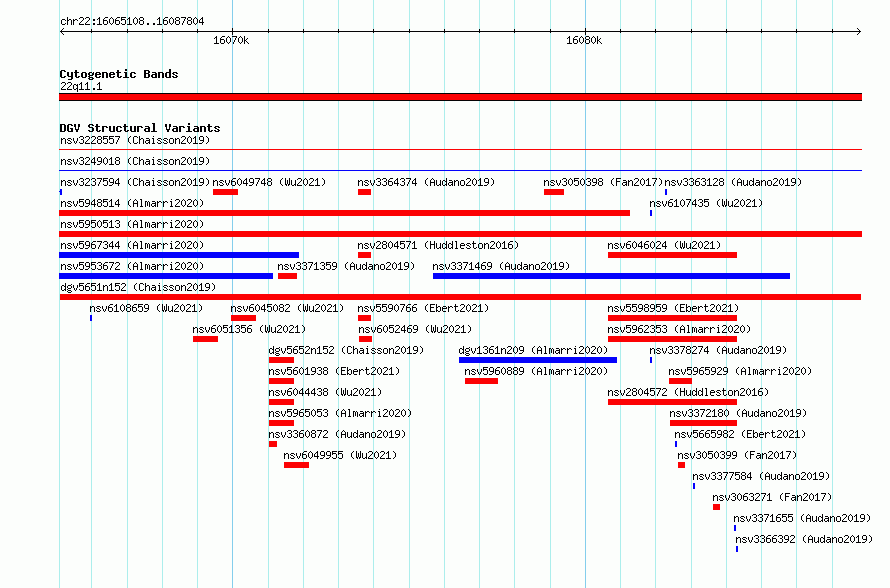Viewport: 890px width, 588px height.
Task: Click nsv5665982 (Ebert2021) label
Action: click(740, 434)
